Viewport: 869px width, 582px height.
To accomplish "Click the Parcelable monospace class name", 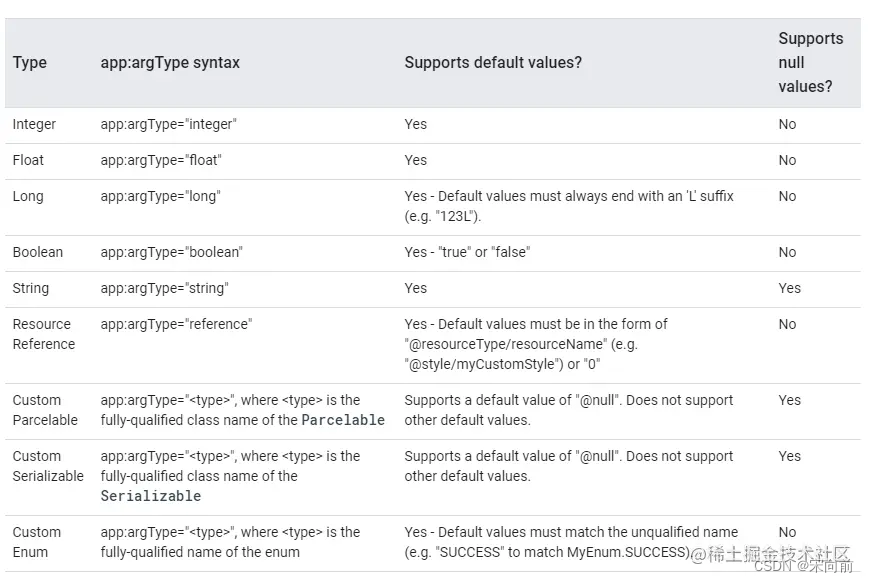I will coord(343,420).
